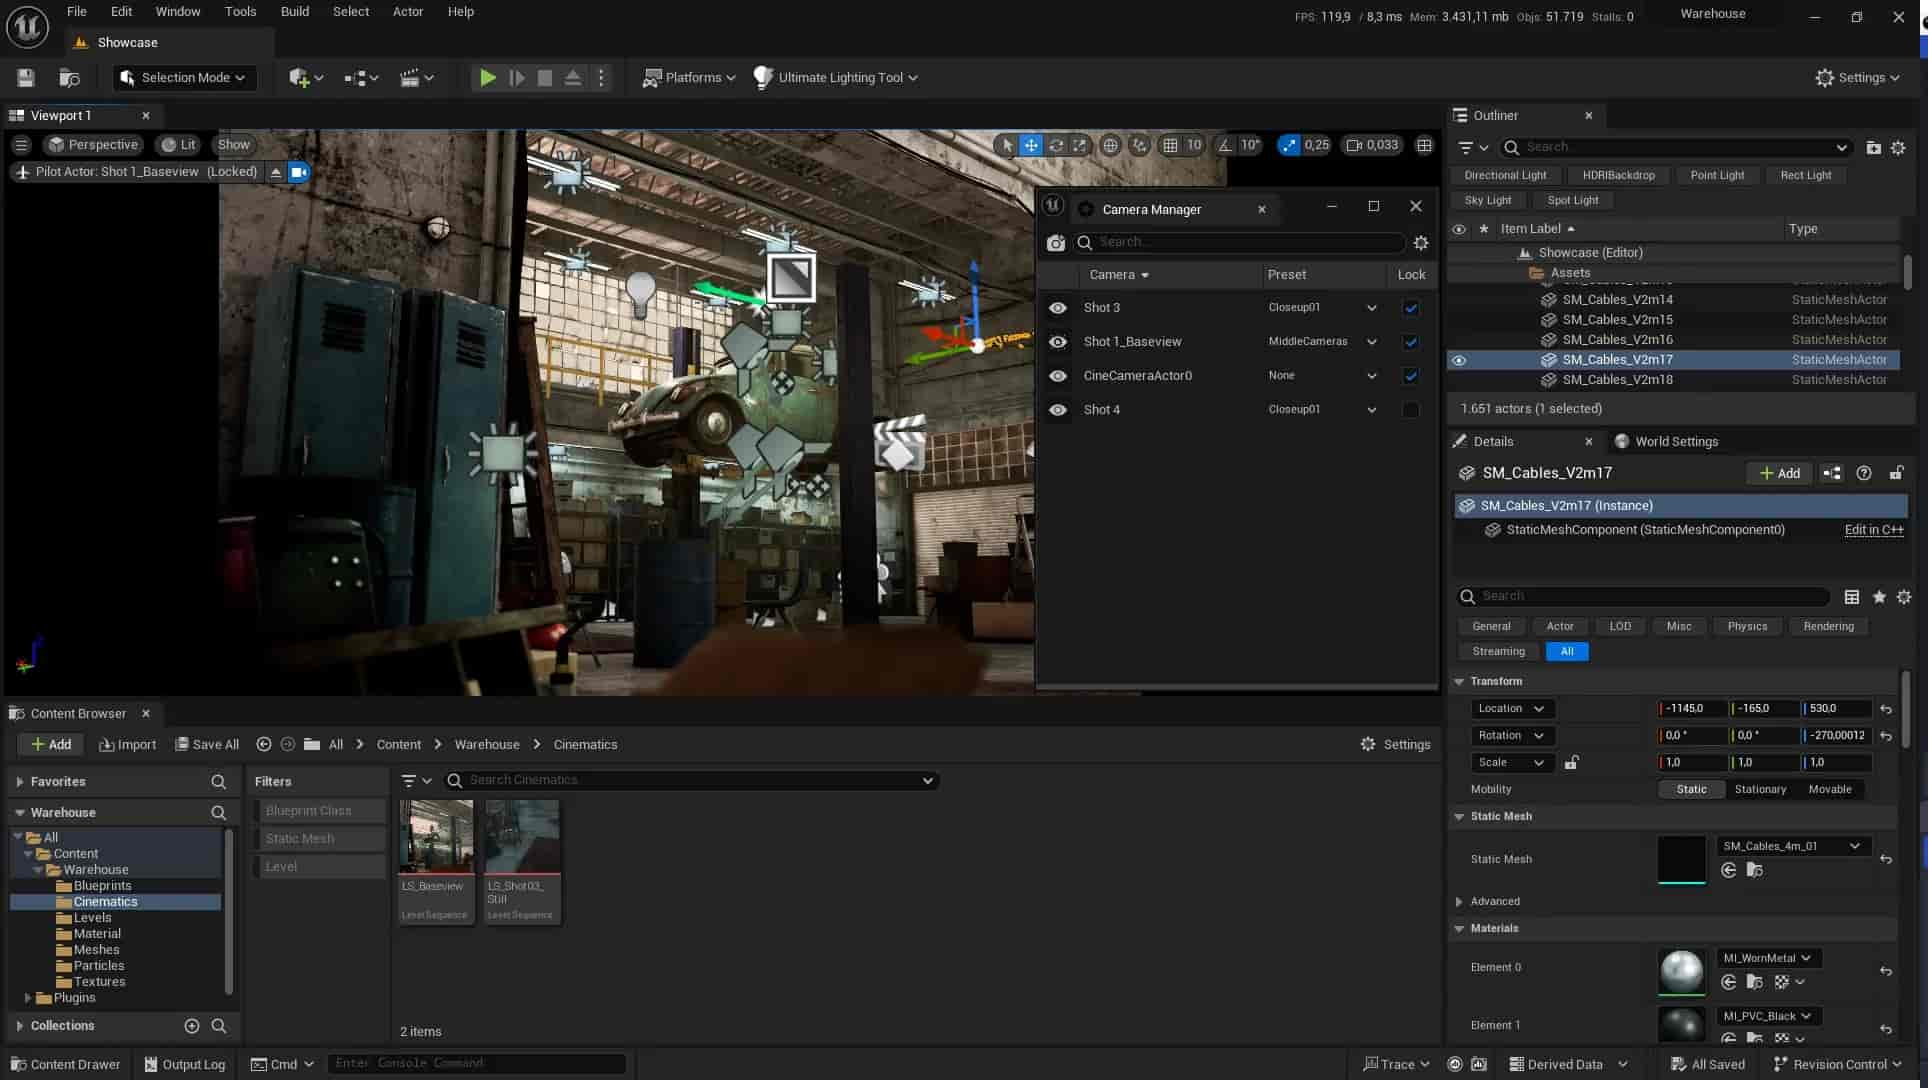Eject from piloted camera actor
The height and width of the screenshot is (1088, 1928).
click(x=276, y=172)
